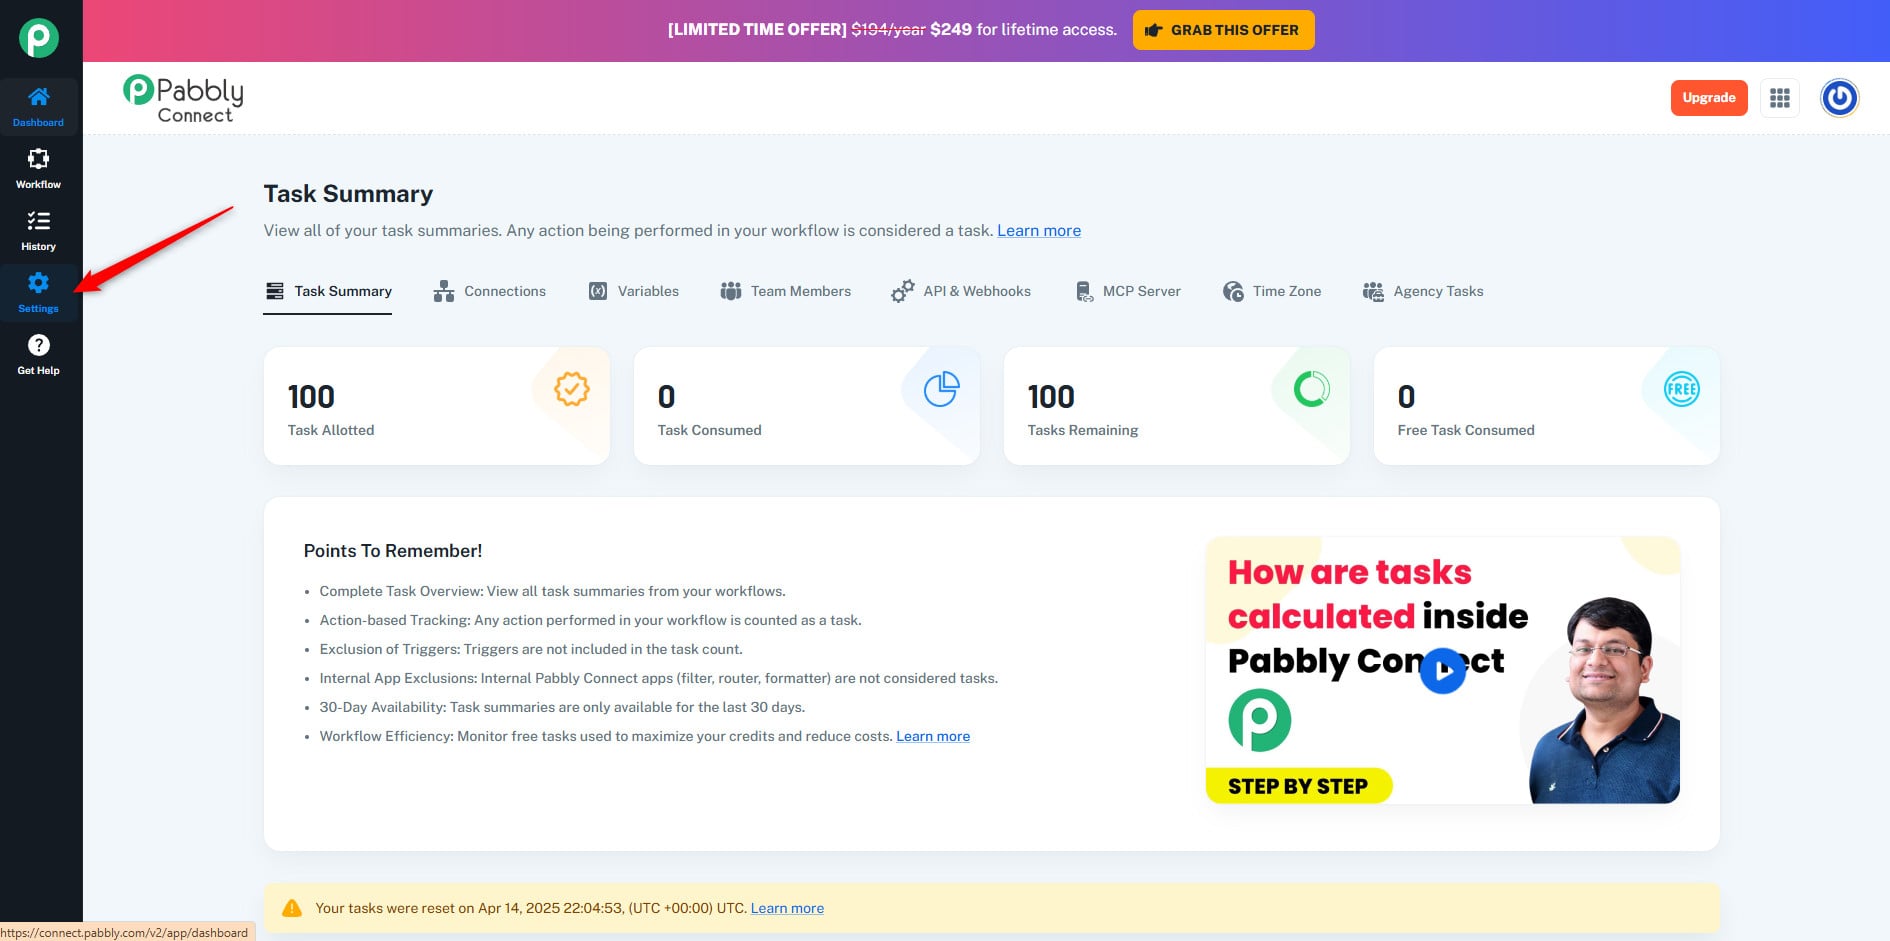Select the API & Webhooks tab

coord(961,291)
